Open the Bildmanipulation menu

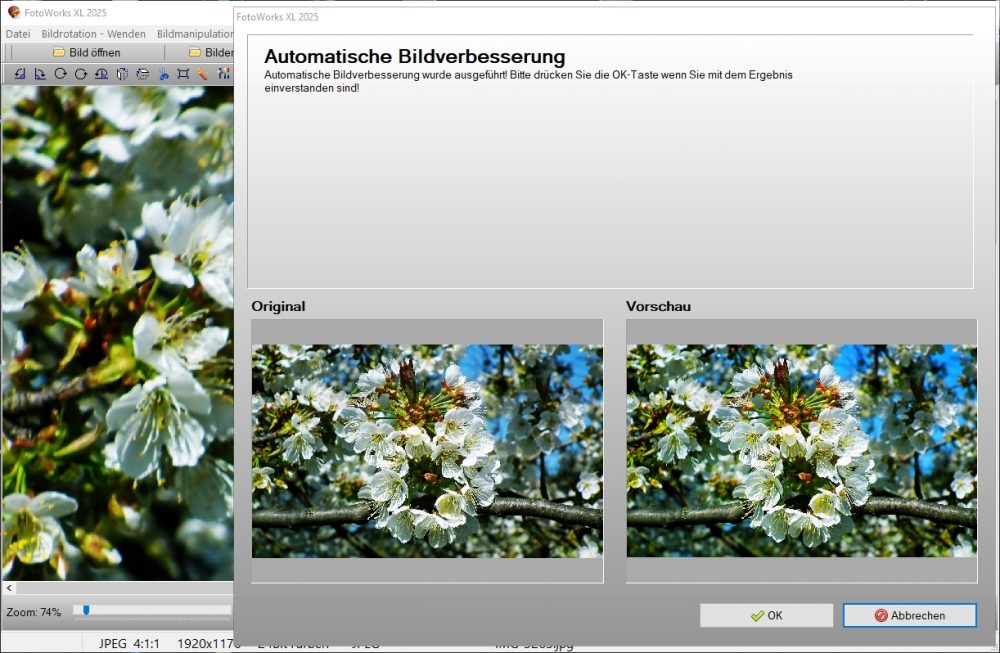(196, 33)
